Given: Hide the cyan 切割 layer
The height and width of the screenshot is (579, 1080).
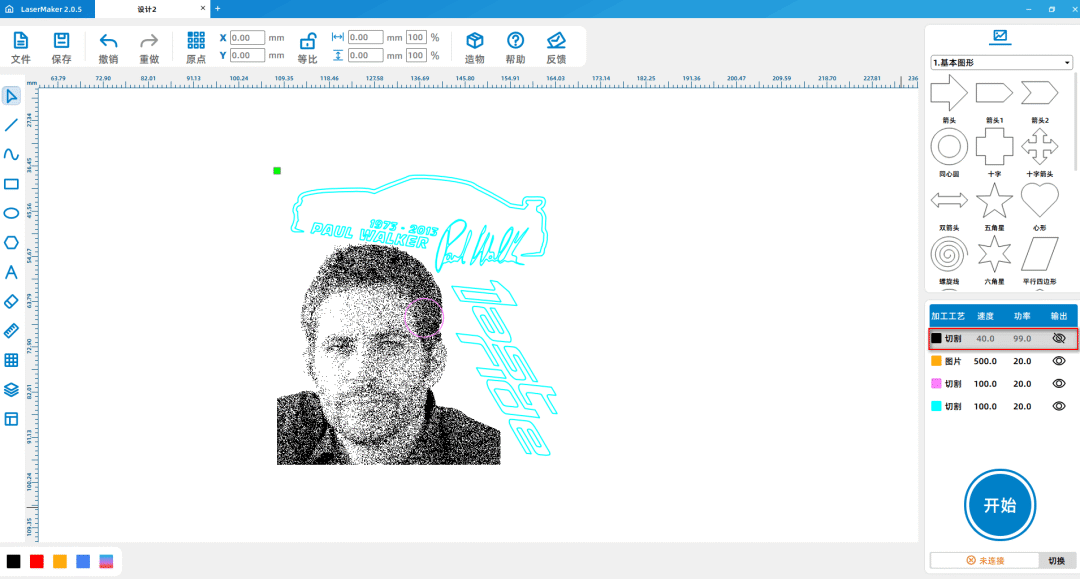Looking at the screenshot, I should click(x=1059, y=406).
